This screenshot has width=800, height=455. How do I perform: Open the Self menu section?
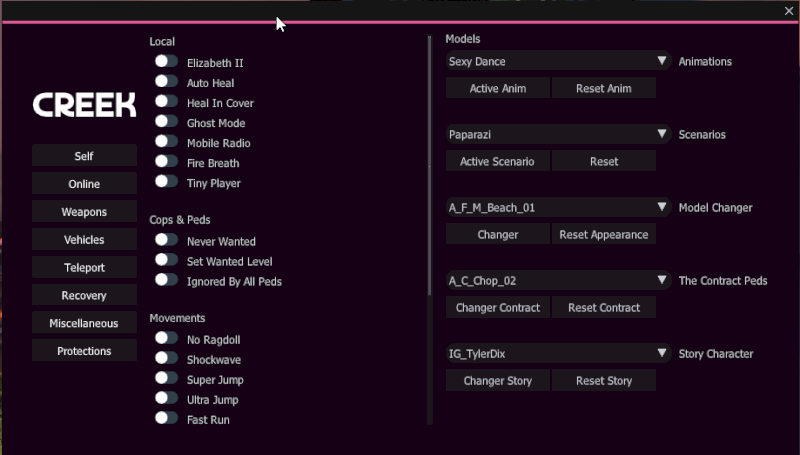click(x=84, y=156)
